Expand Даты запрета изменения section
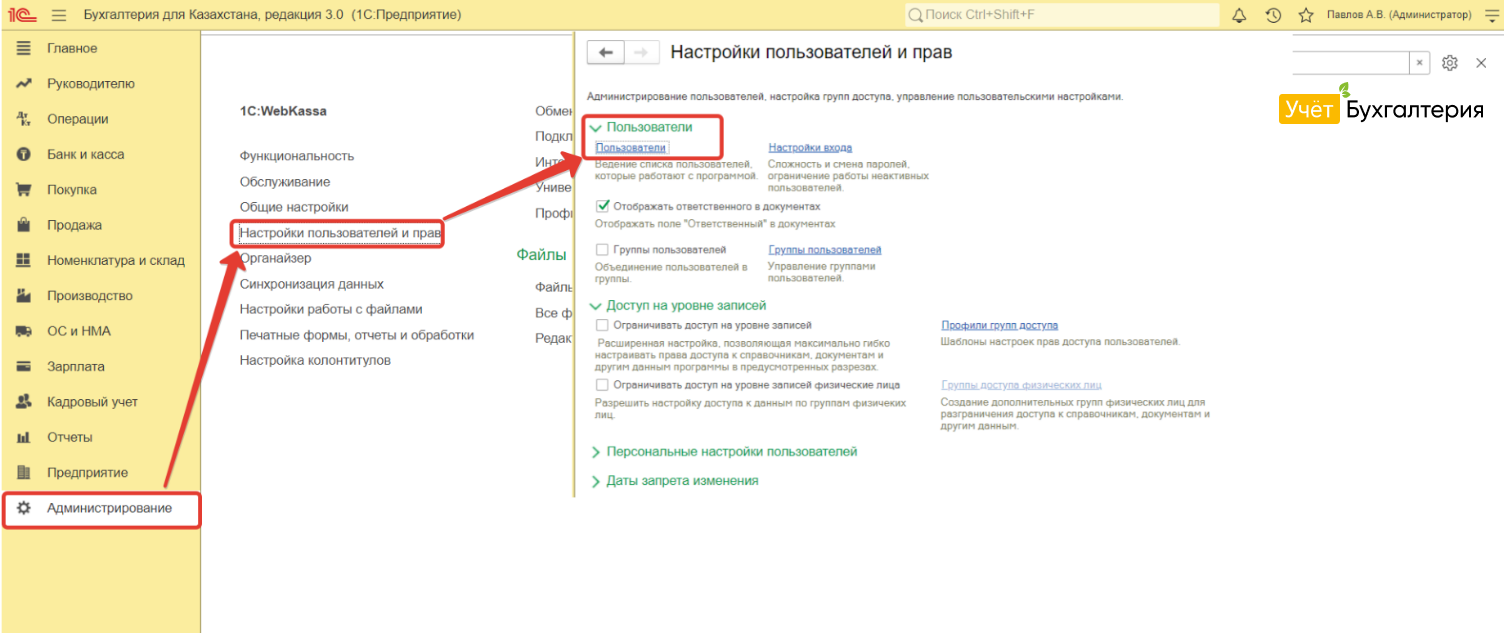 pos(682,481)
